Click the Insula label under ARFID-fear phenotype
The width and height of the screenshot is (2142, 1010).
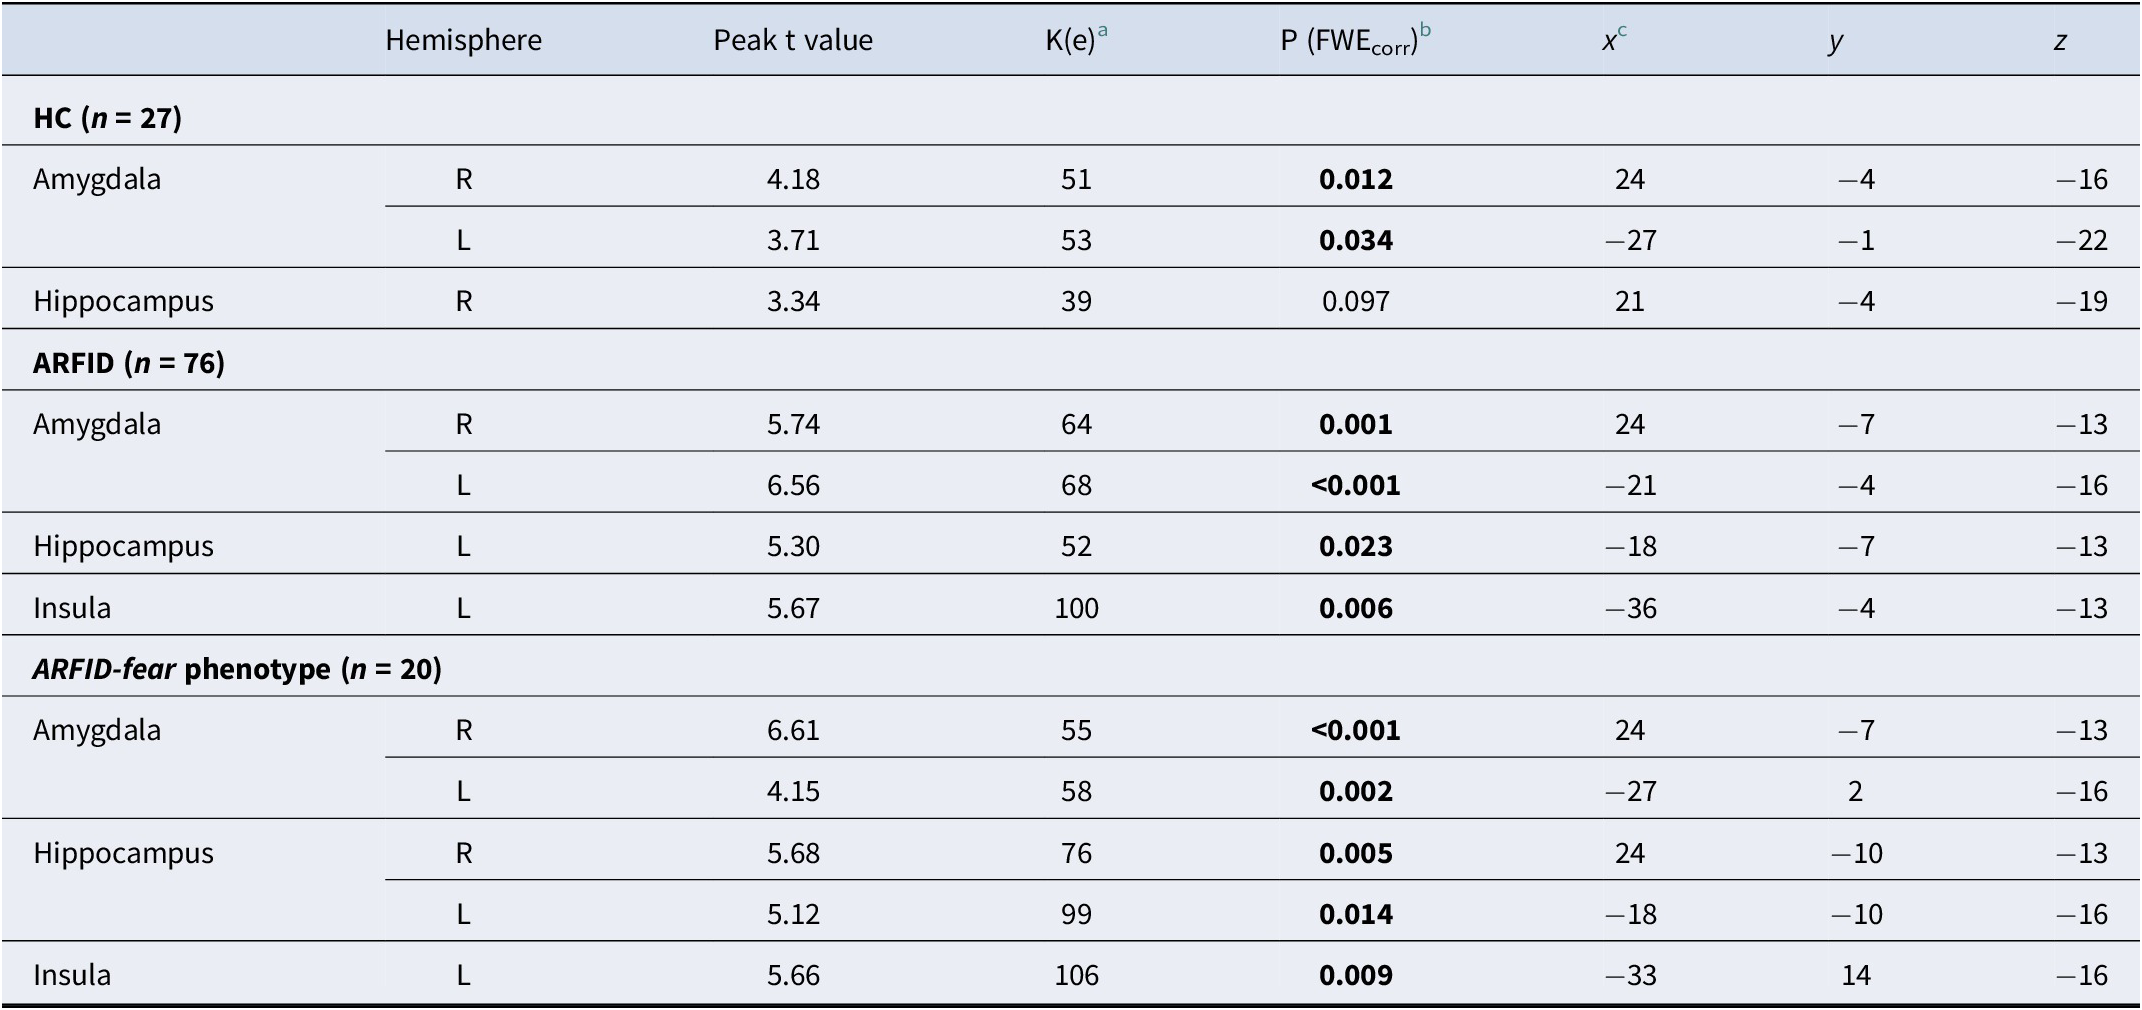(x=72, y=975)
